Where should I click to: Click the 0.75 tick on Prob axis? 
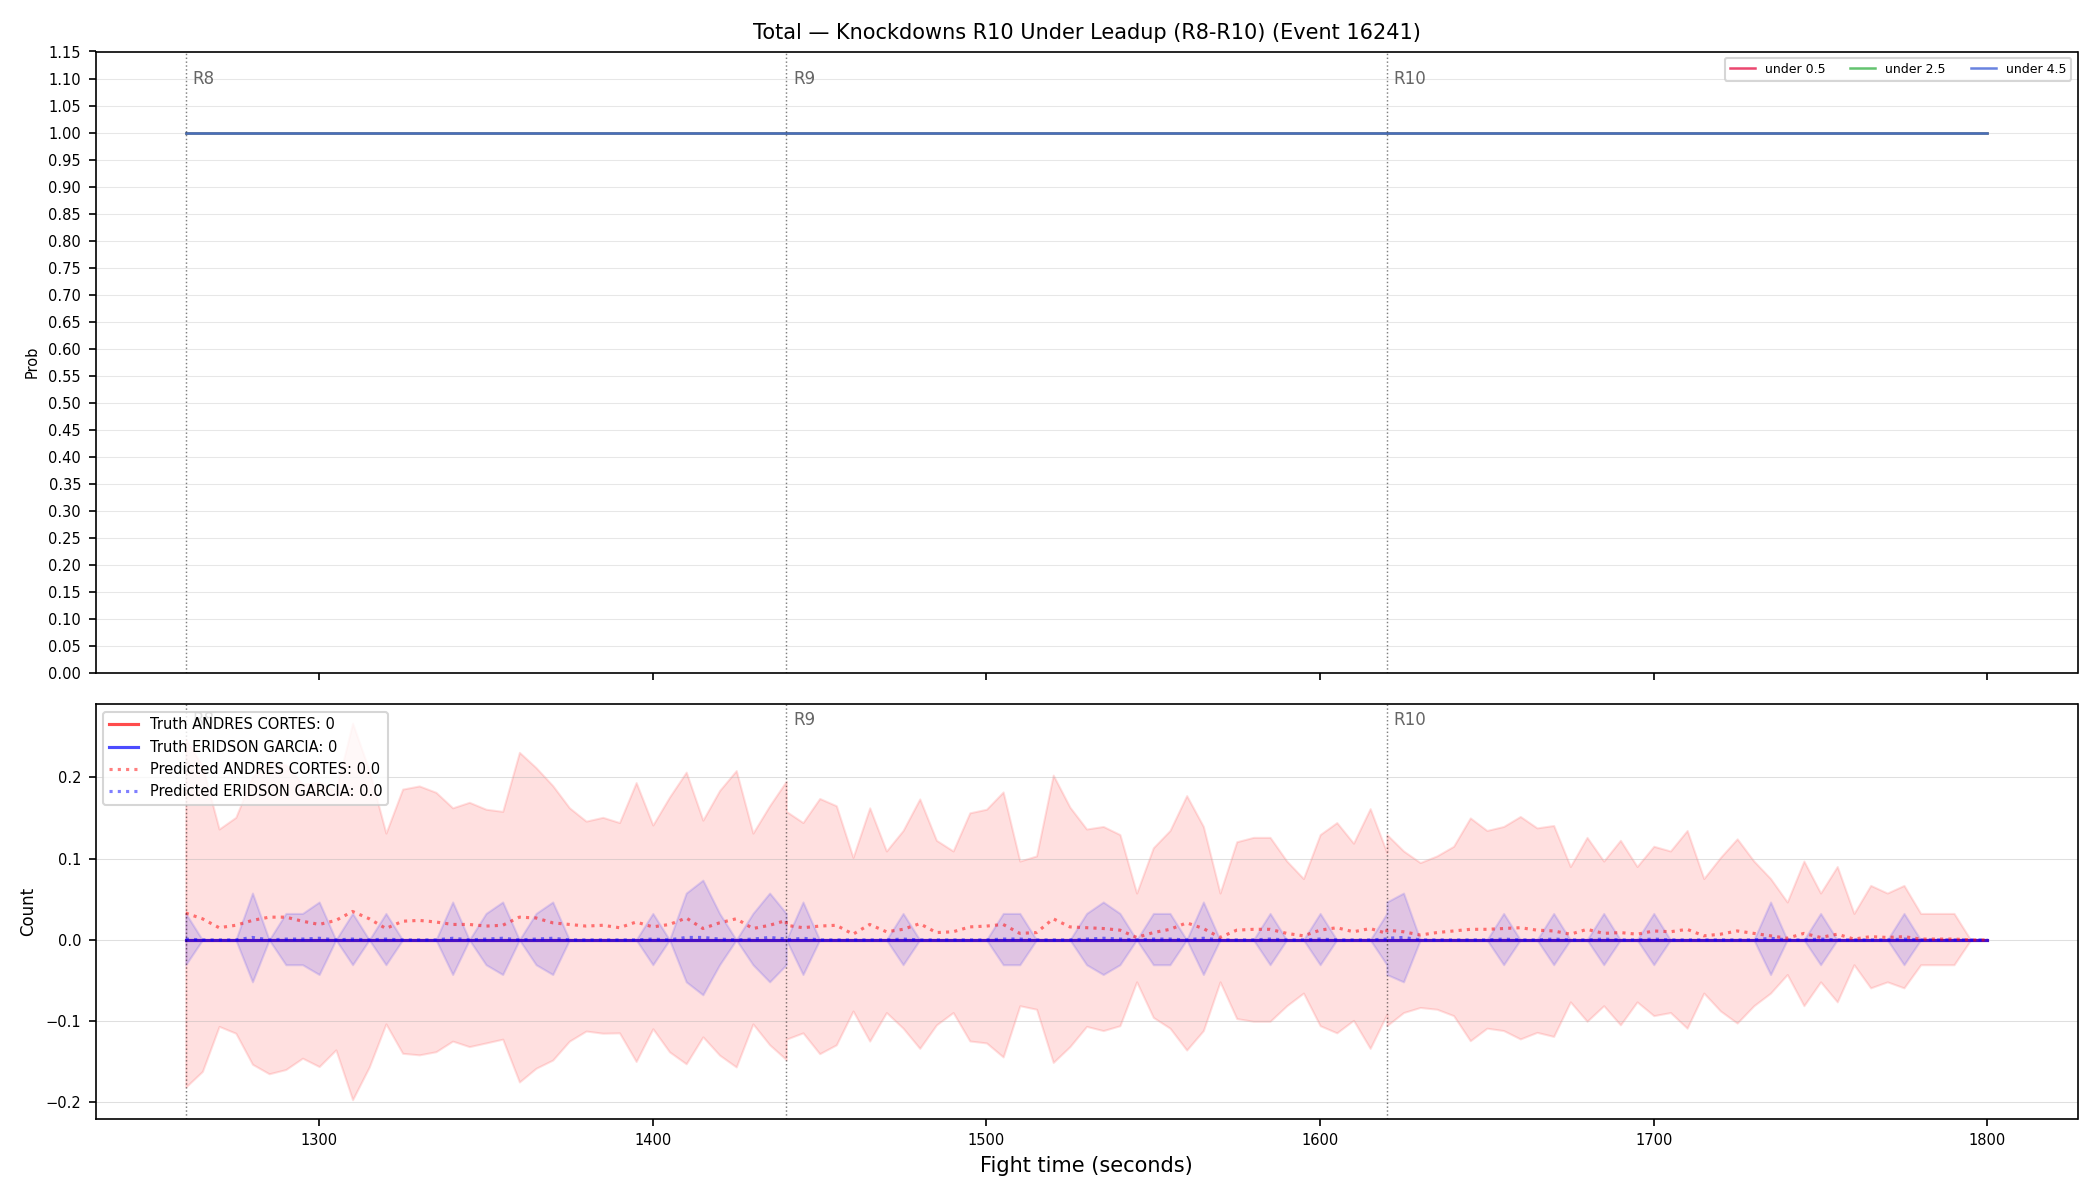[x=65, y=268]
